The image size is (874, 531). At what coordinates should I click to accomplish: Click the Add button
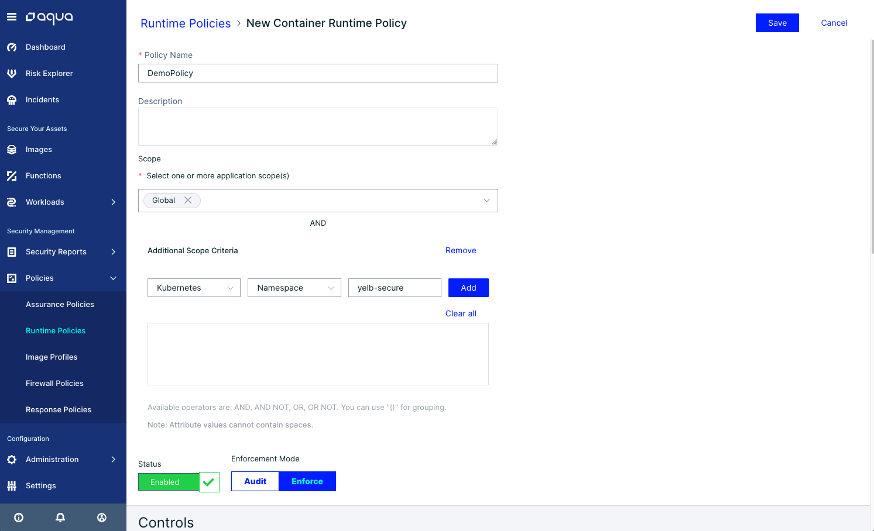click(468, 288)
